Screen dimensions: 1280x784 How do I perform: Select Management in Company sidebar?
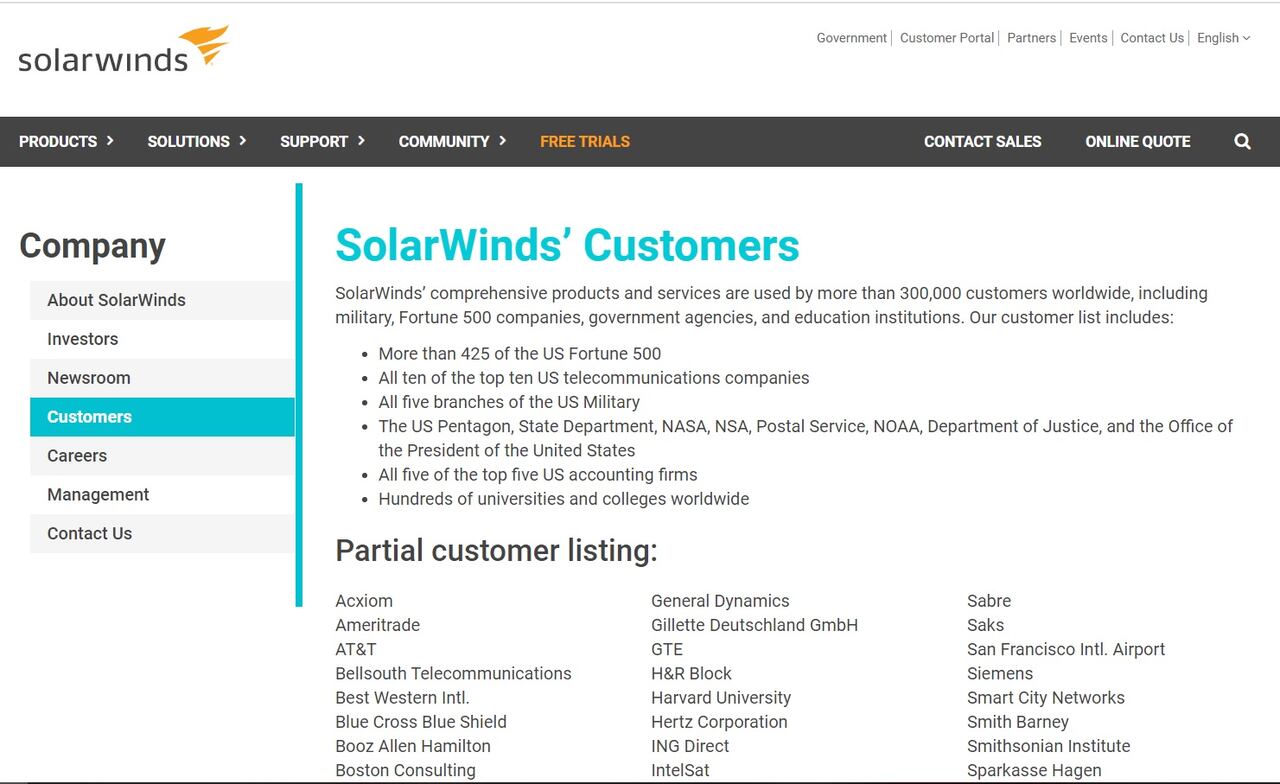98,495
